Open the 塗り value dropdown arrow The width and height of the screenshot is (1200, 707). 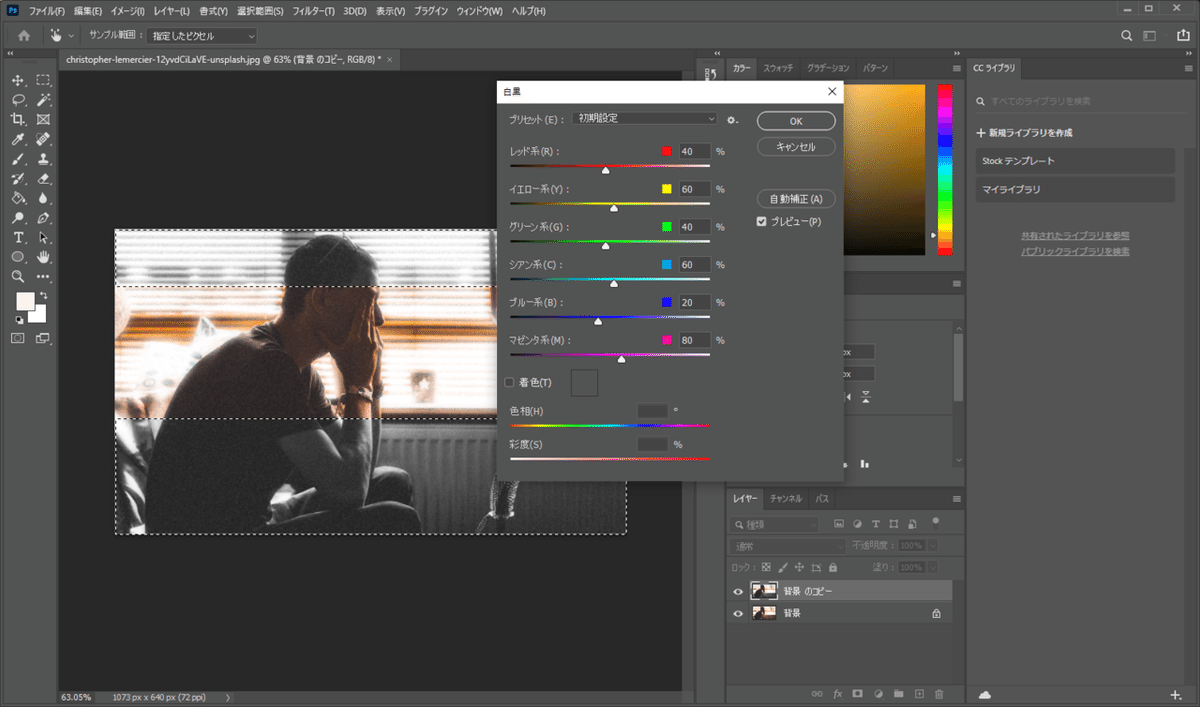933,567
